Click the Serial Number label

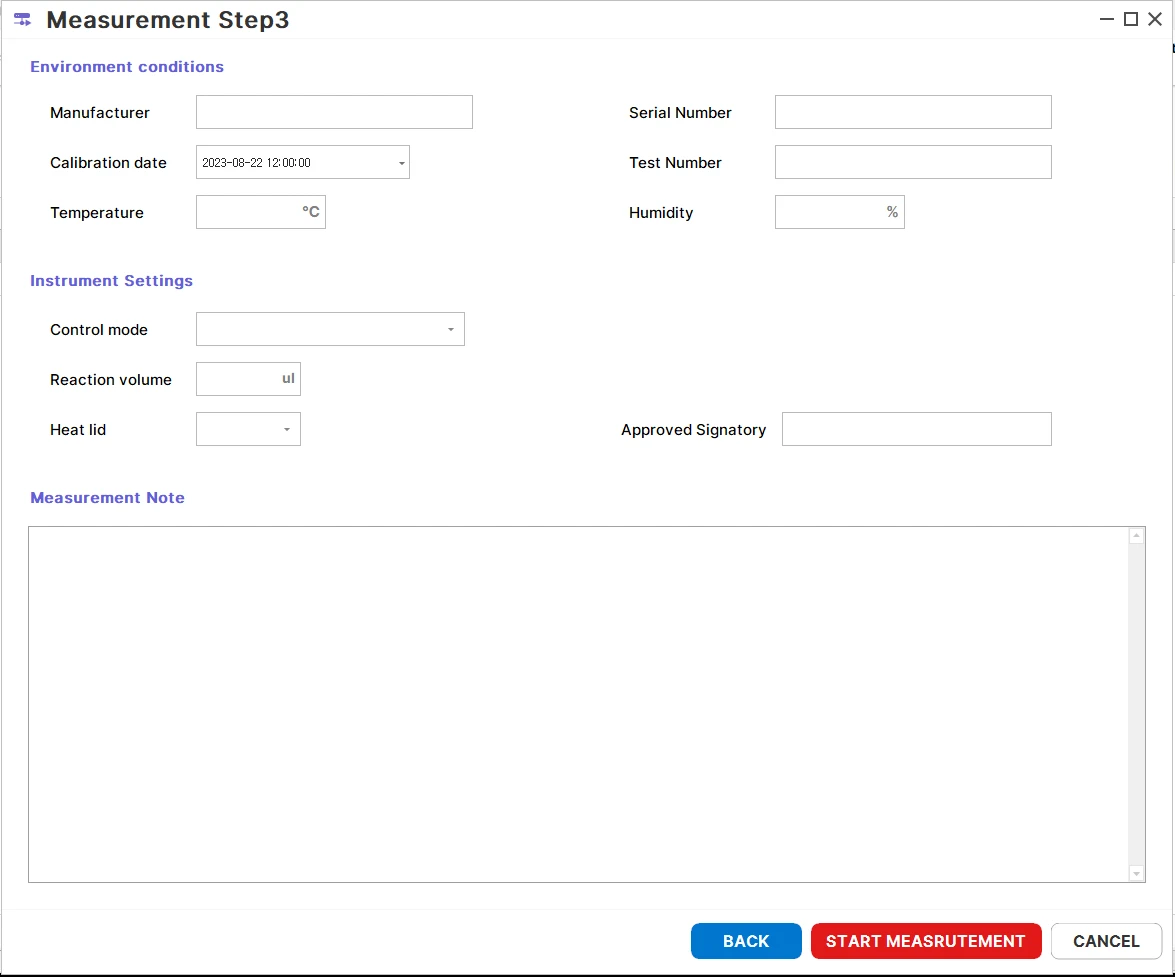point(680,112)
